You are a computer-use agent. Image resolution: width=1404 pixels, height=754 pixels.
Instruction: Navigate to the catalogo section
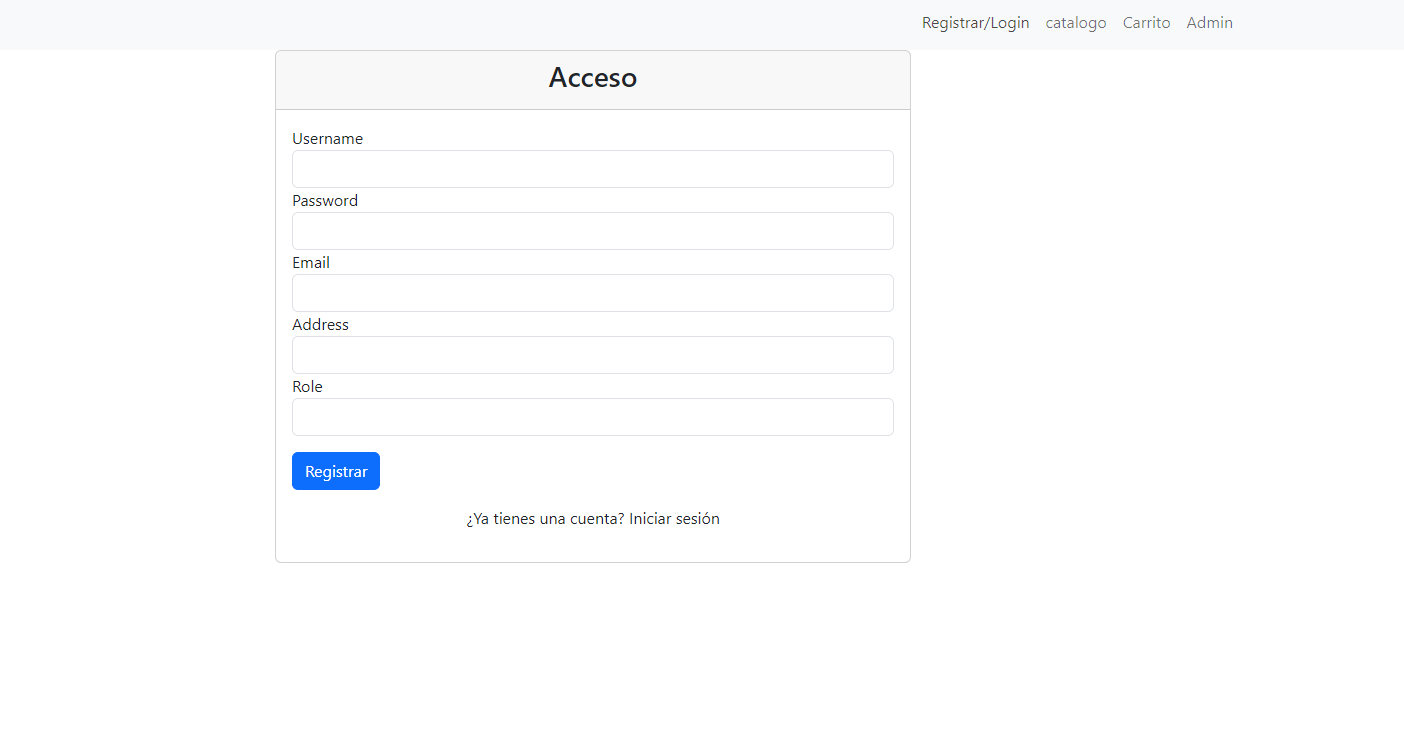click(1075, 22)
